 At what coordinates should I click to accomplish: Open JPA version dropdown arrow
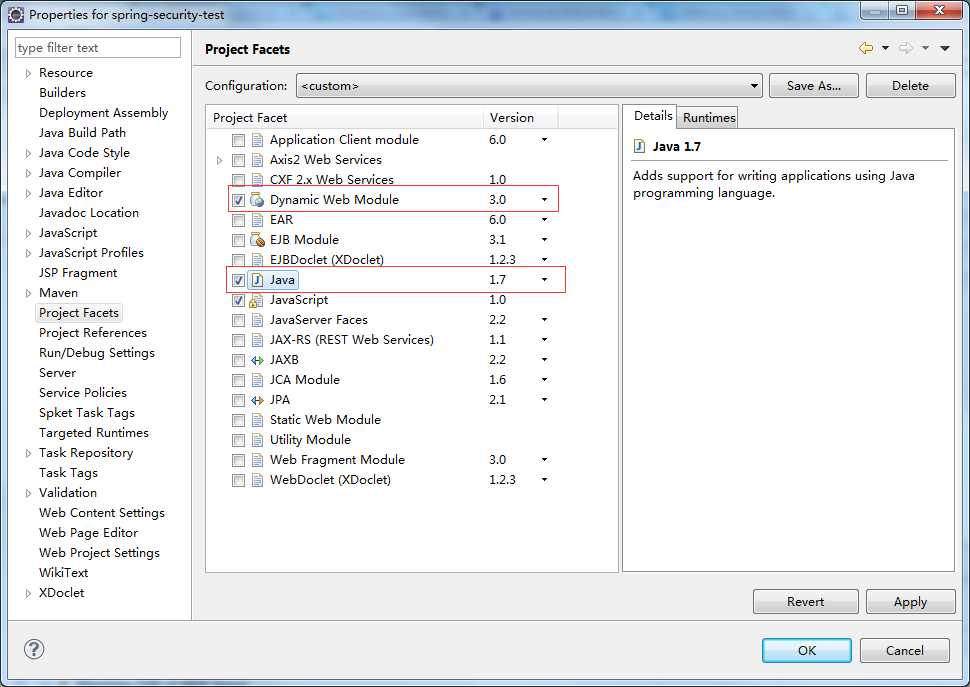click(544, 399)
